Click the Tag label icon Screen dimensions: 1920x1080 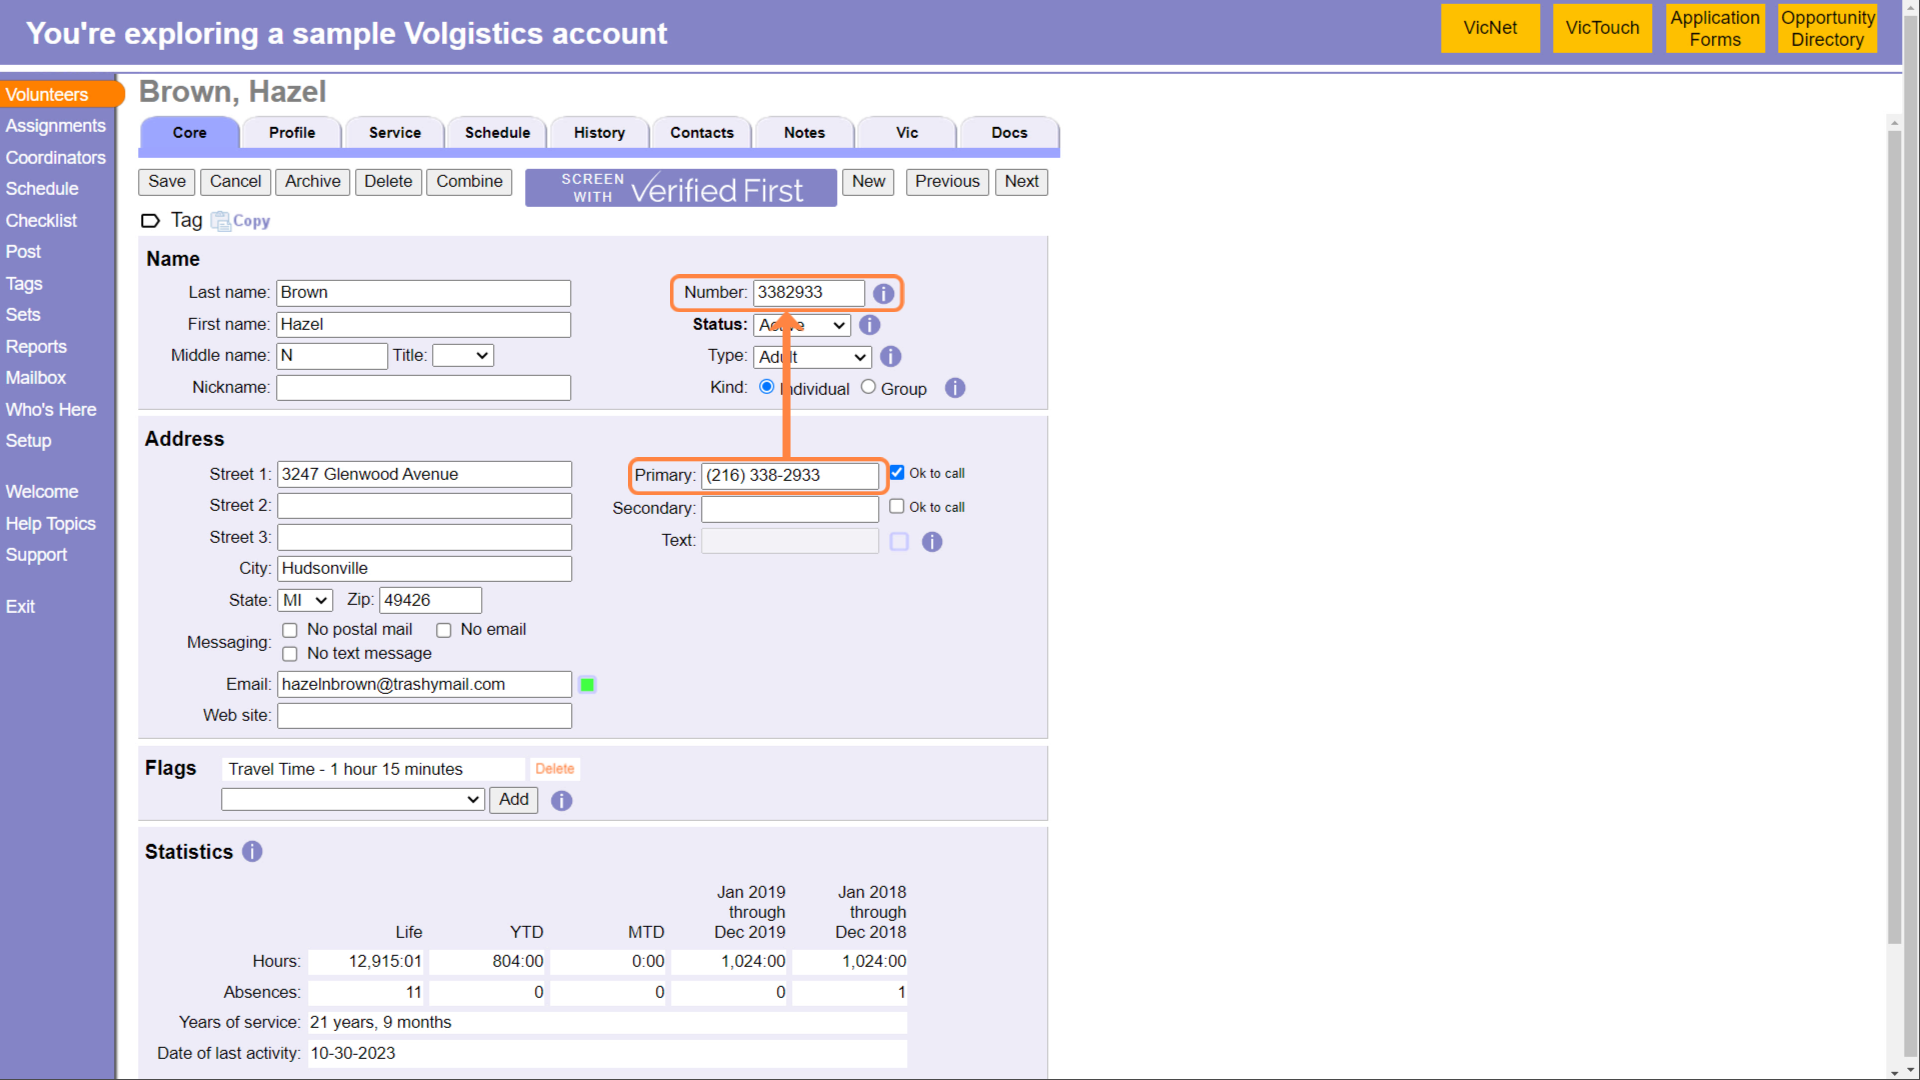[x=150, y=221]
